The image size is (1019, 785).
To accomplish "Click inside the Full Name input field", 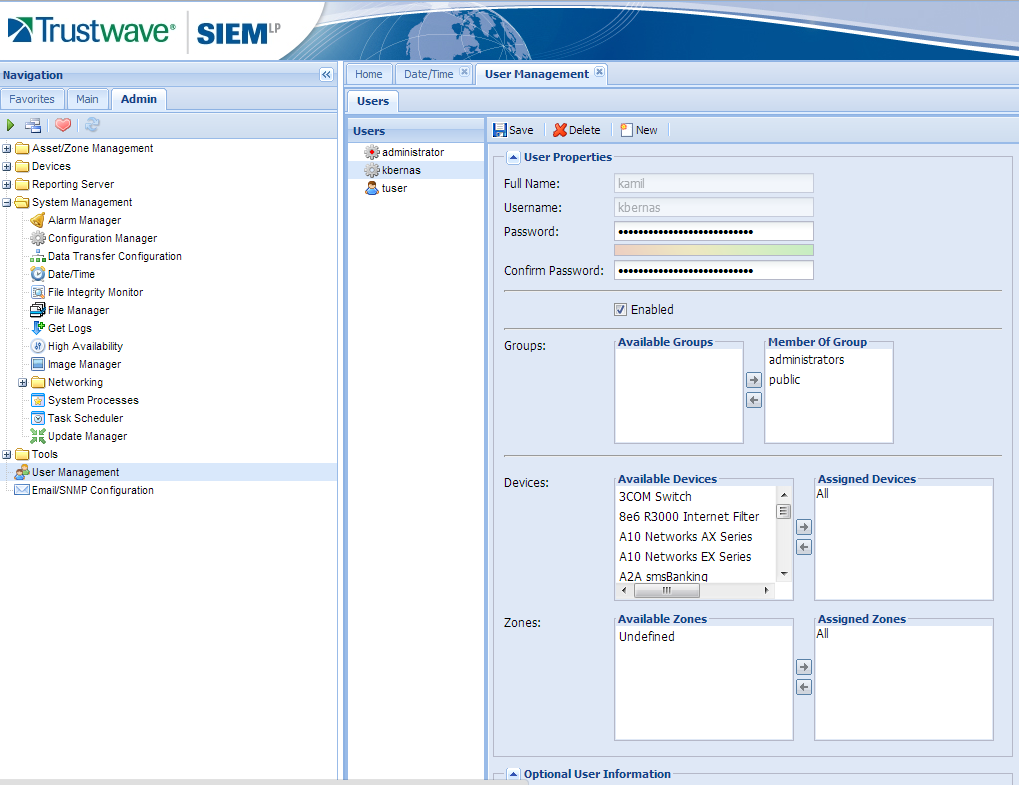I will pos(712,183).
